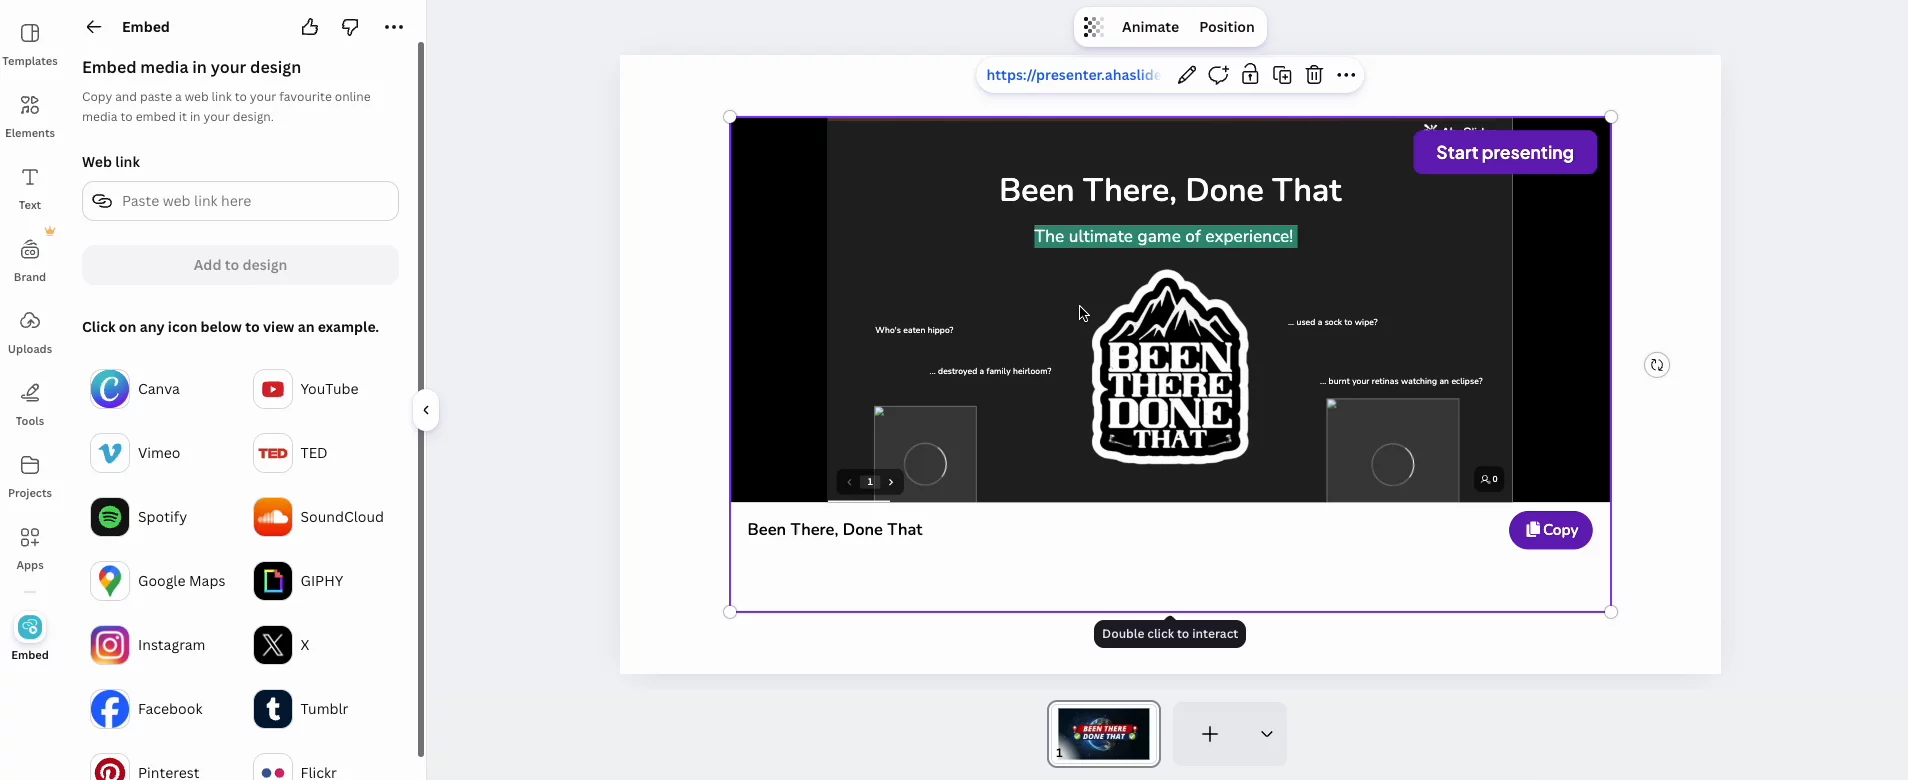The image size is (1908, 780).
Task: Expand the add page dropdown arrow
Action: (x=1266, y=734)
